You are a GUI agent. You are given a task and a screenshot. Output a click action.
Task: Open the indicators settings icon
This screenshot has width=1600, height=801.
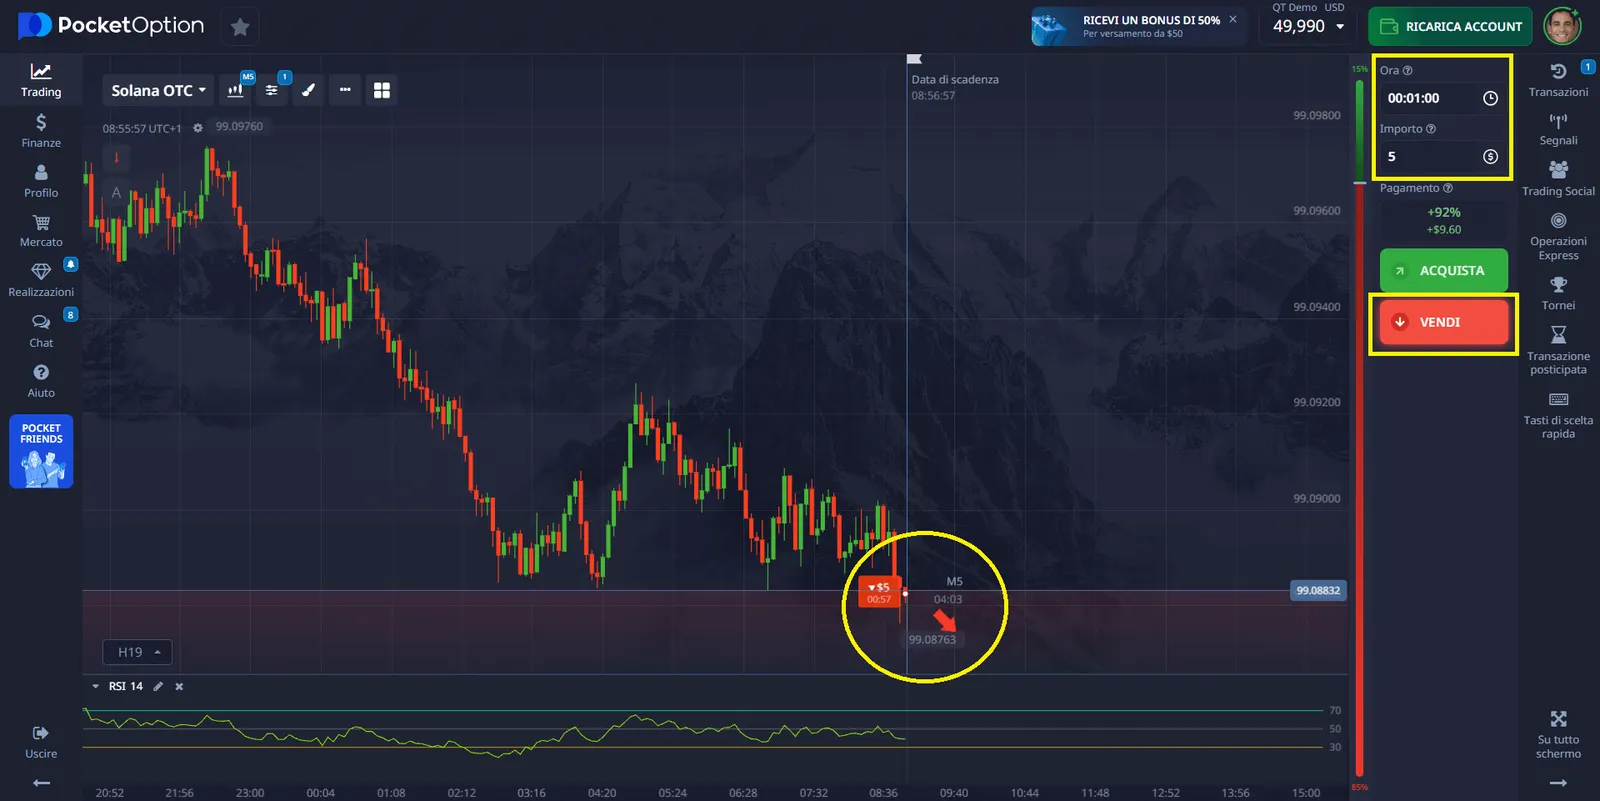tap(271, 90)
